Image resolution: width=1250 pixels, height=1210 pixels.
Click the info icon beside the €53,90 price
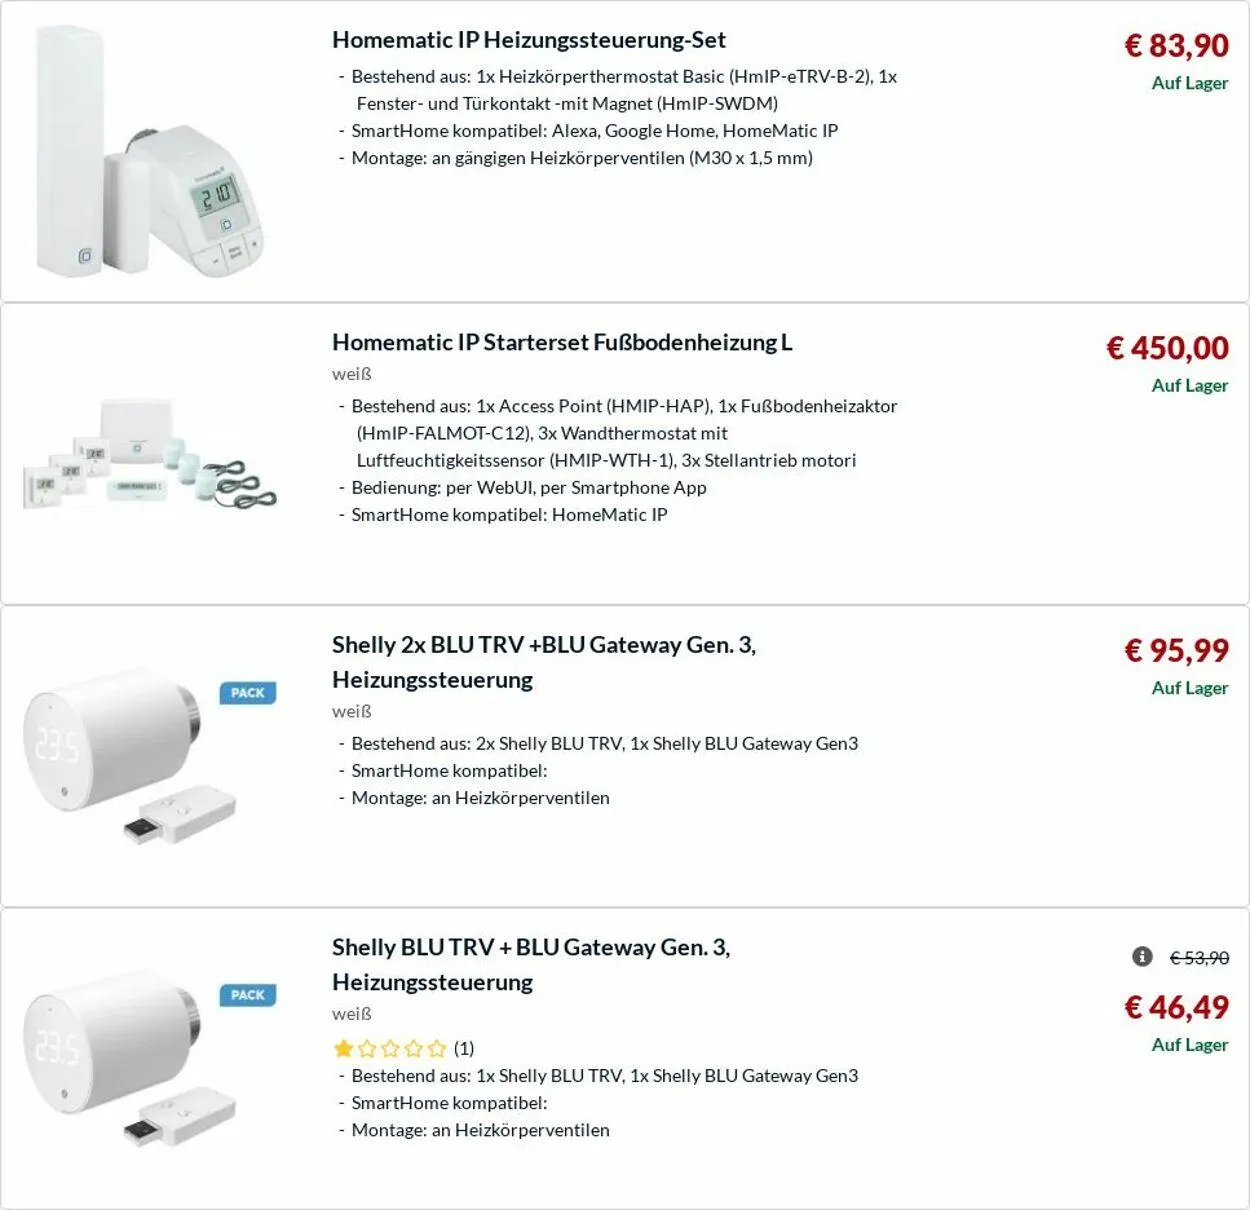click(x=1142, y=957)
